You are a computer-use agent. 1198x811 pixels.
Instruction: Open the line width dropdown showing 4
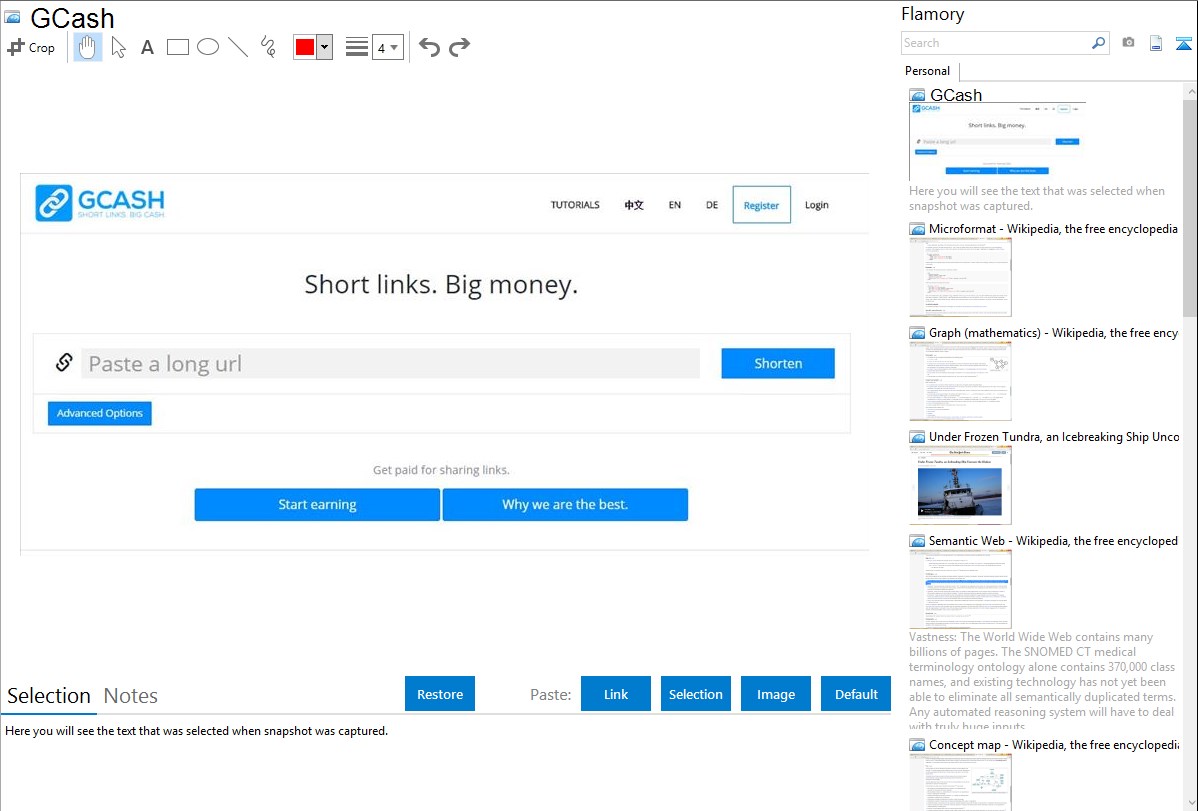coord(388,48)
